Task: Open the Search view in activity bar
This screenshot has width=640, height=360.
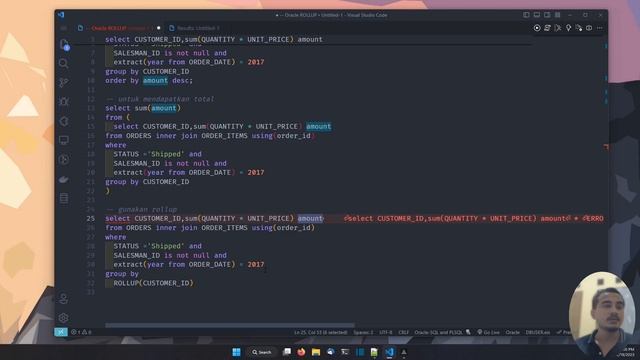Action: [x=64, y=63]
